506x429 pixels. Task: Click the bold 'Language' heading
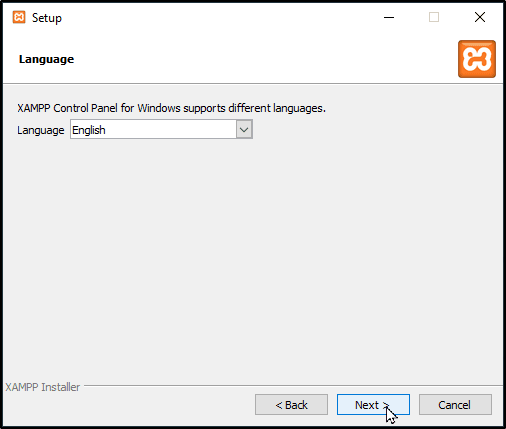click(46, 59)
